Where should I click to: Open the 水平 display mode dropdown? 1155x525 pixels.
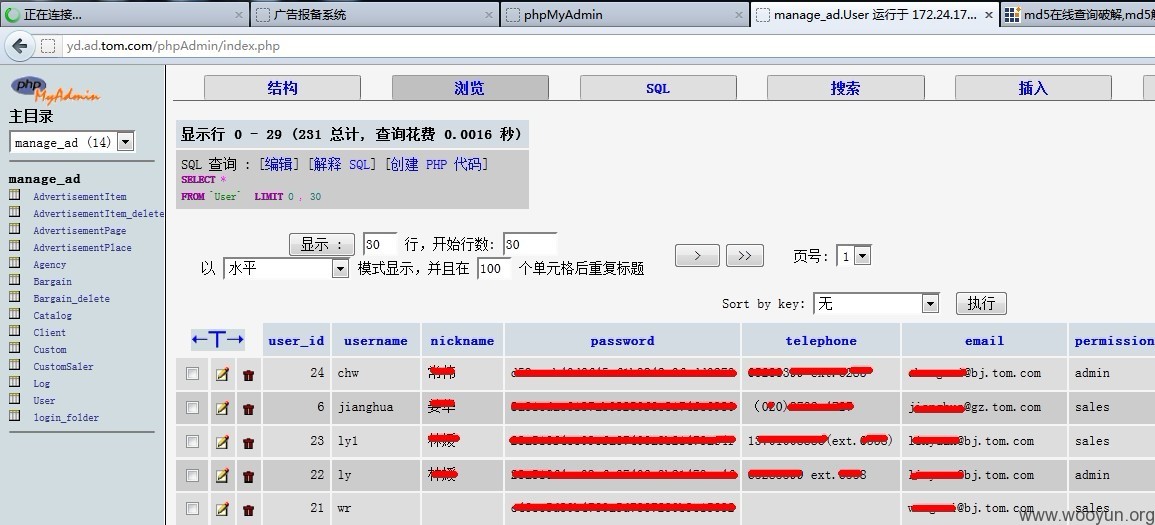pyautogui.click(x=286, y=269)
